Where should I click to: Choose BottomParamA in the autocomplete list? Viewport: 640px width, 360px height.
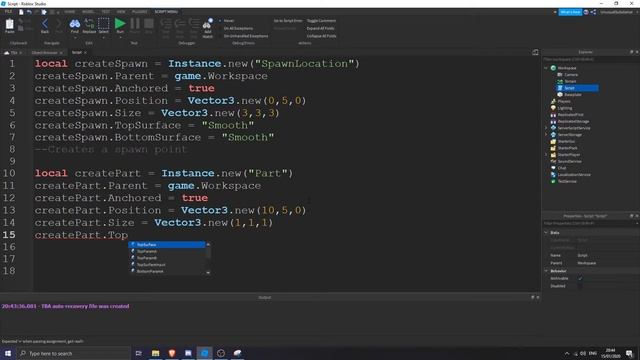pyautogui.click(x=167, y=271)
